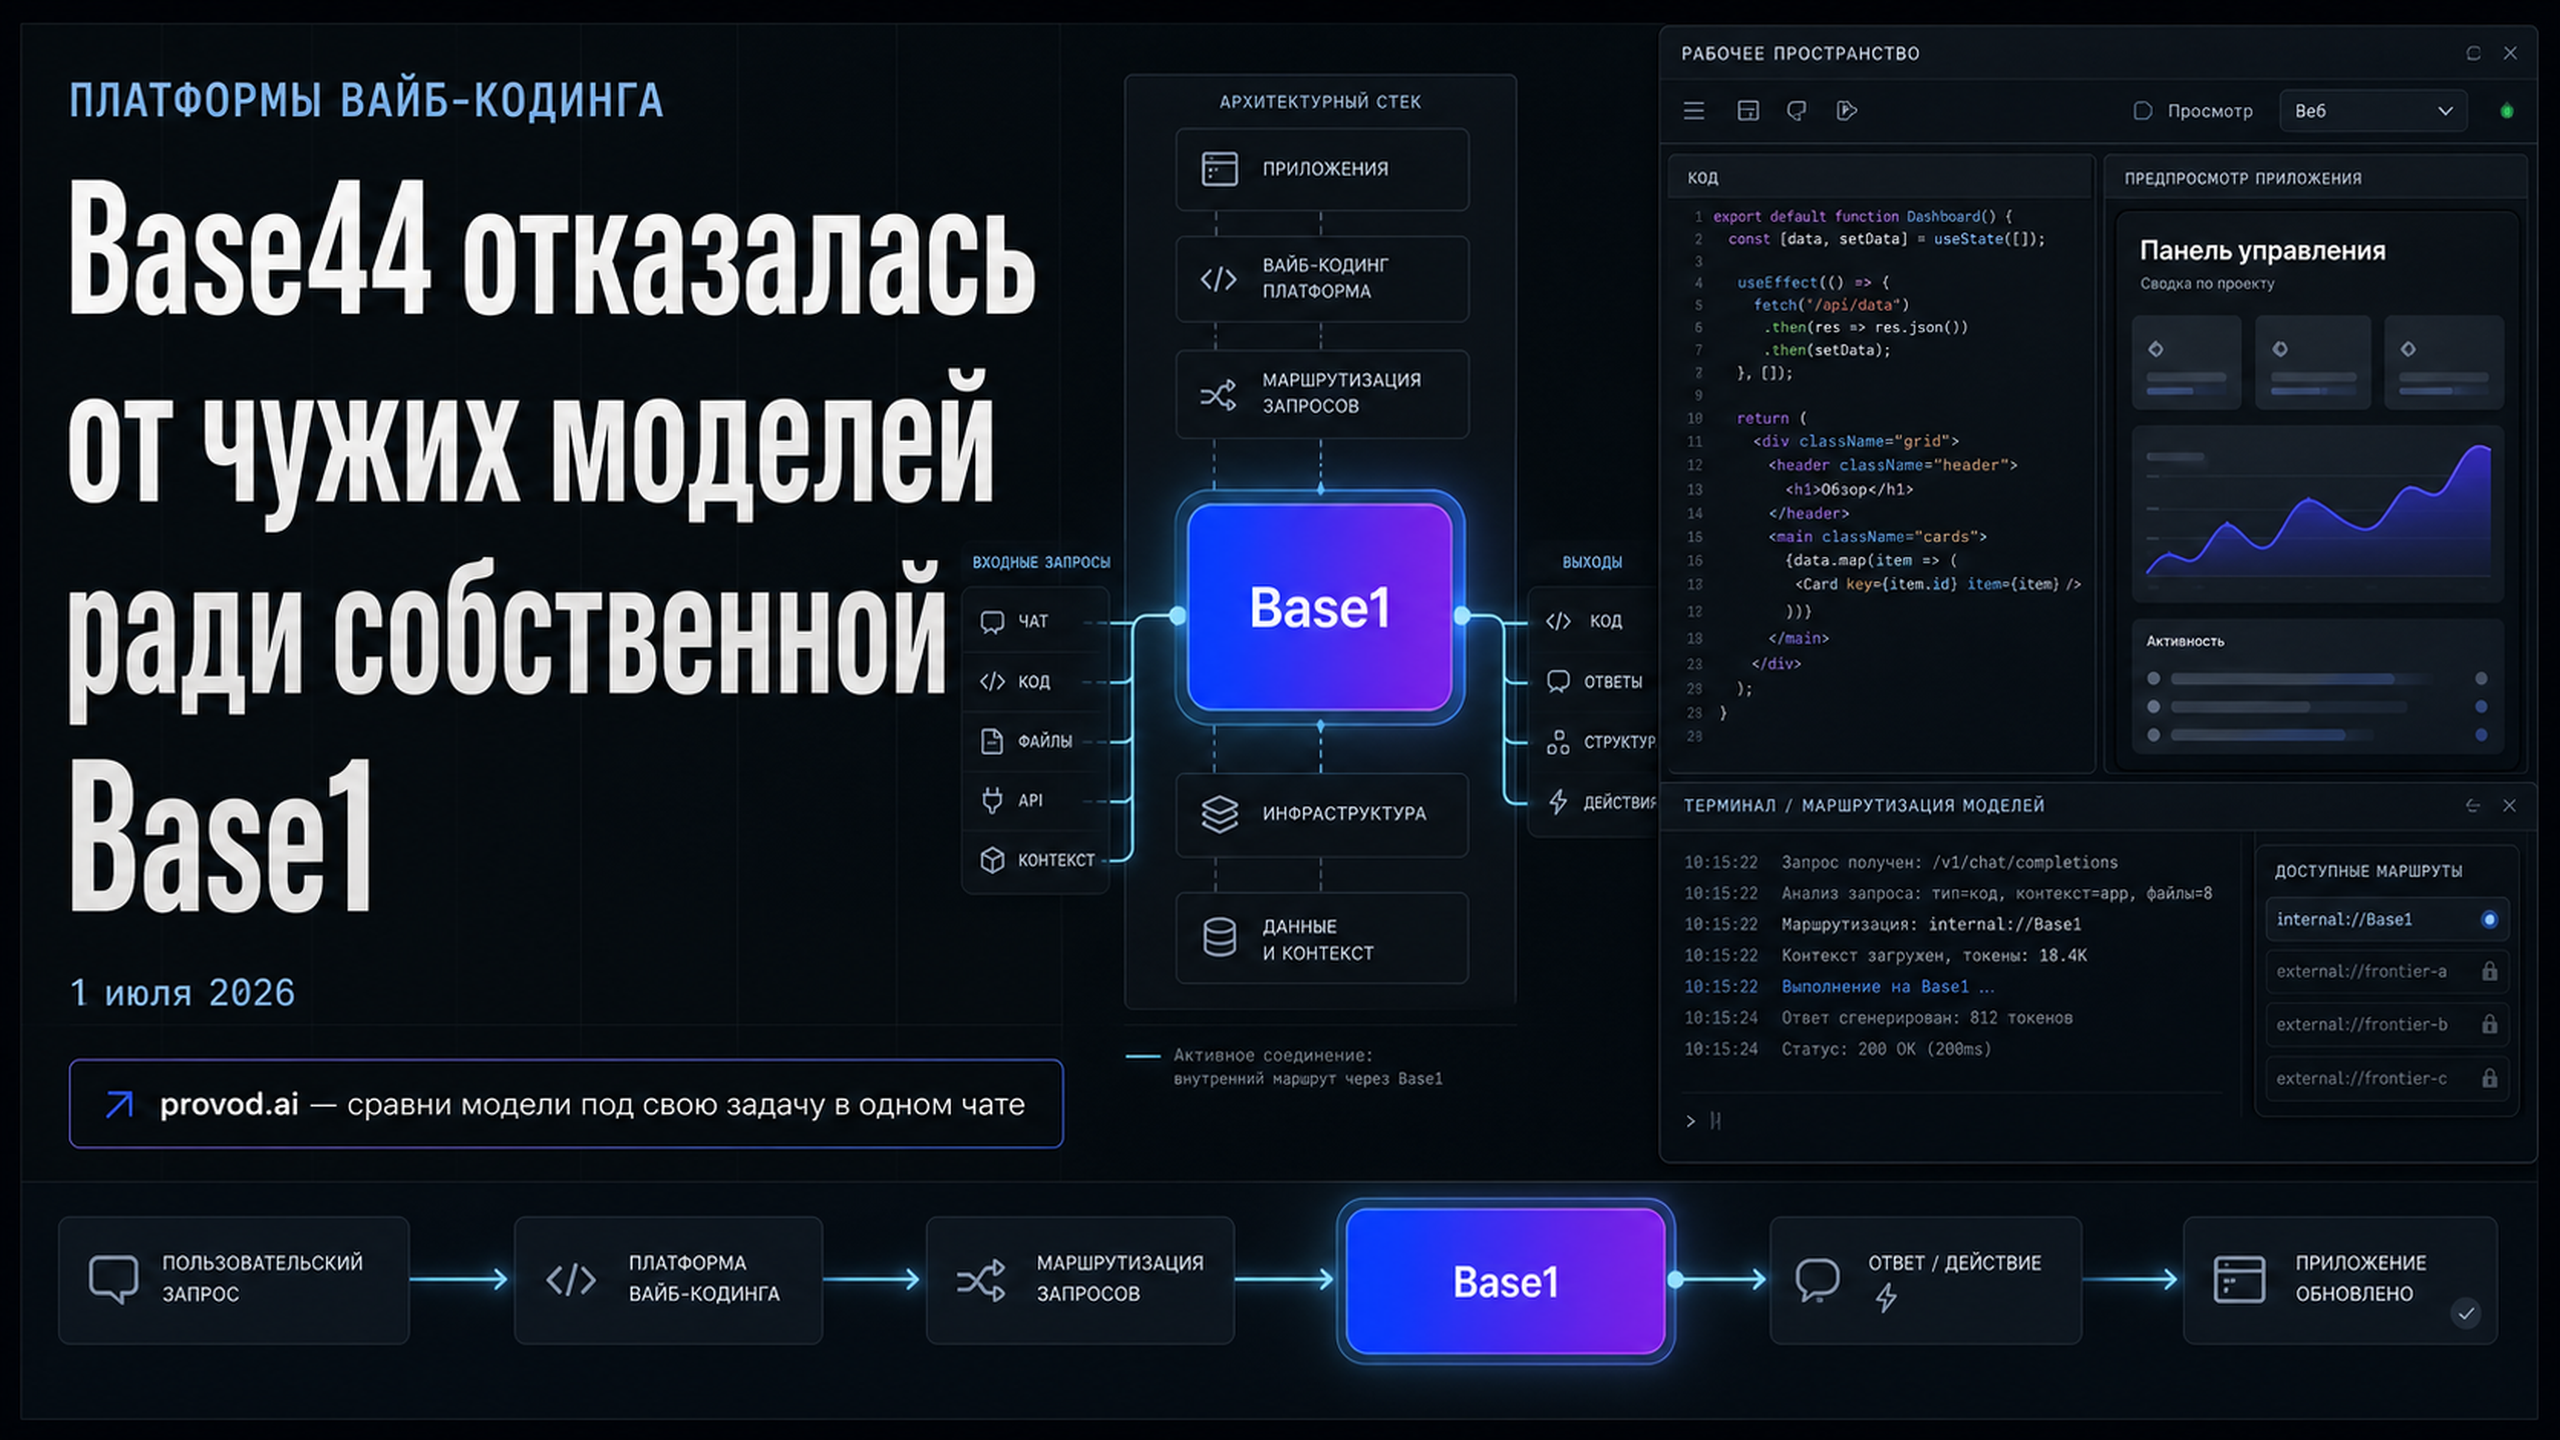Click the first activity progress bar

(2300, 679)
